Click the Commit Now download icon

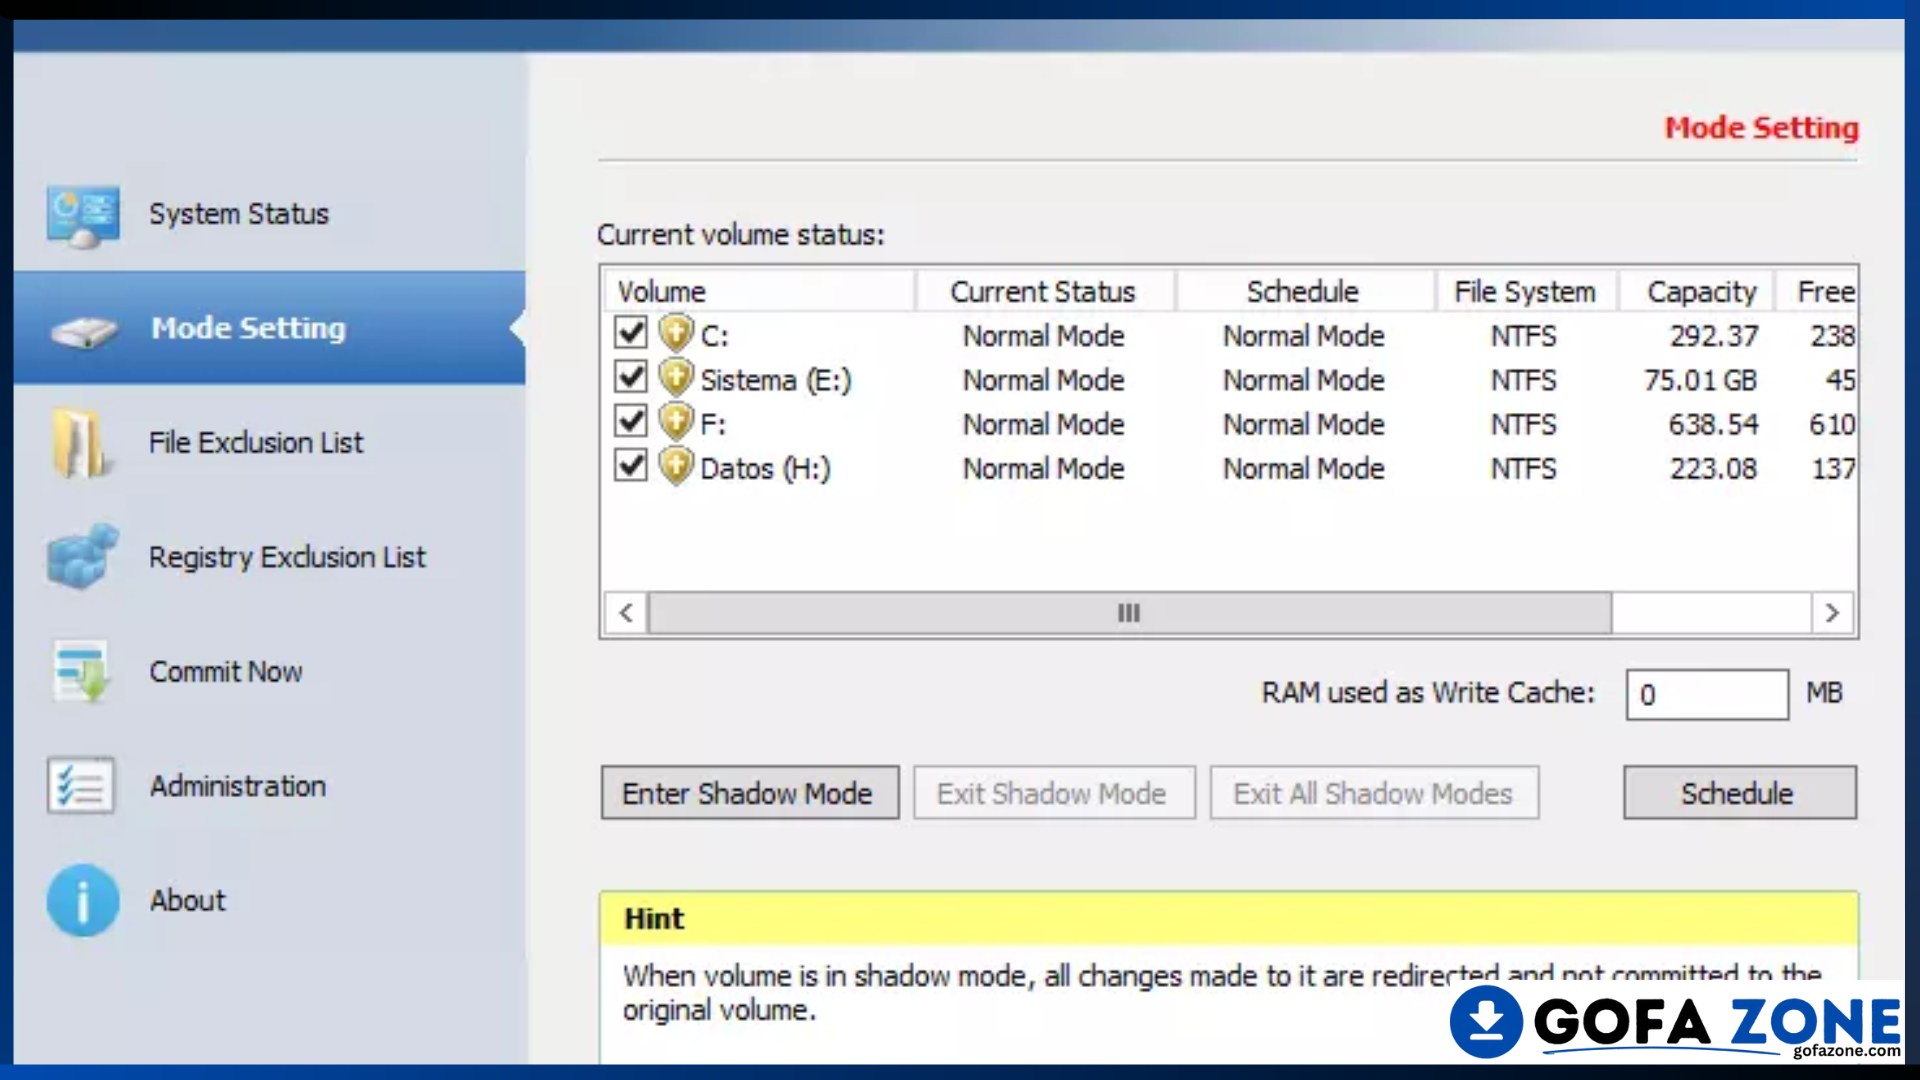pos(80,671)
